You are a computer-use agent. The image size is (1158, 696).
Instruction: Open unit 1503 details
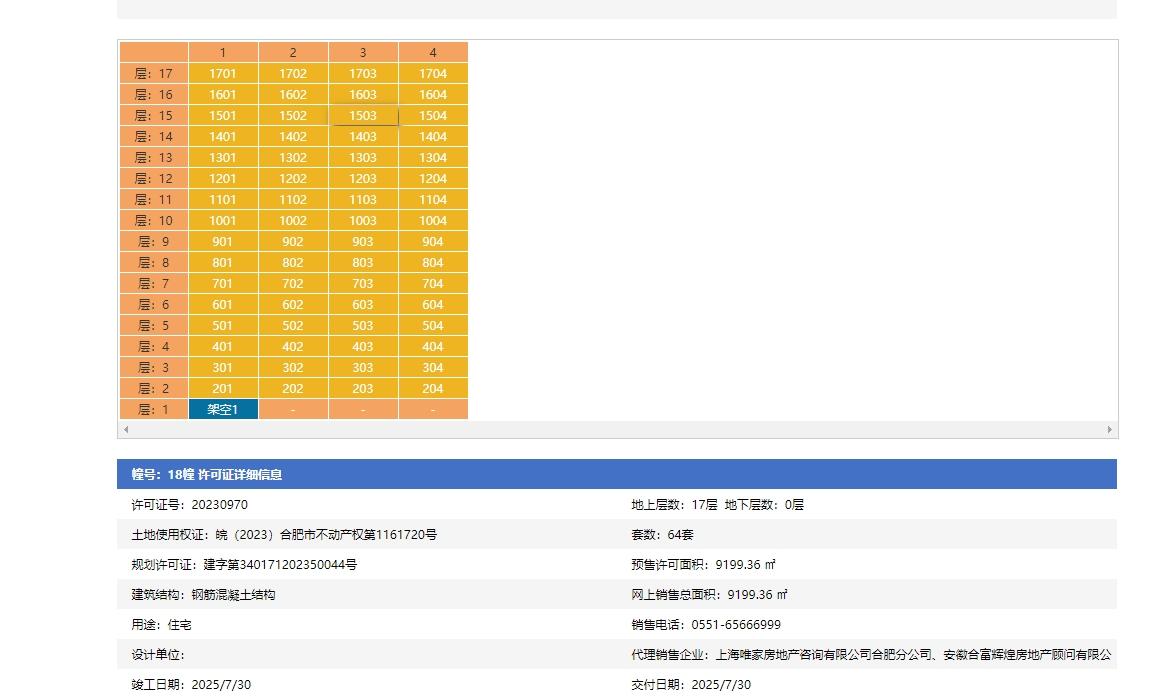[x=363, y=115]
